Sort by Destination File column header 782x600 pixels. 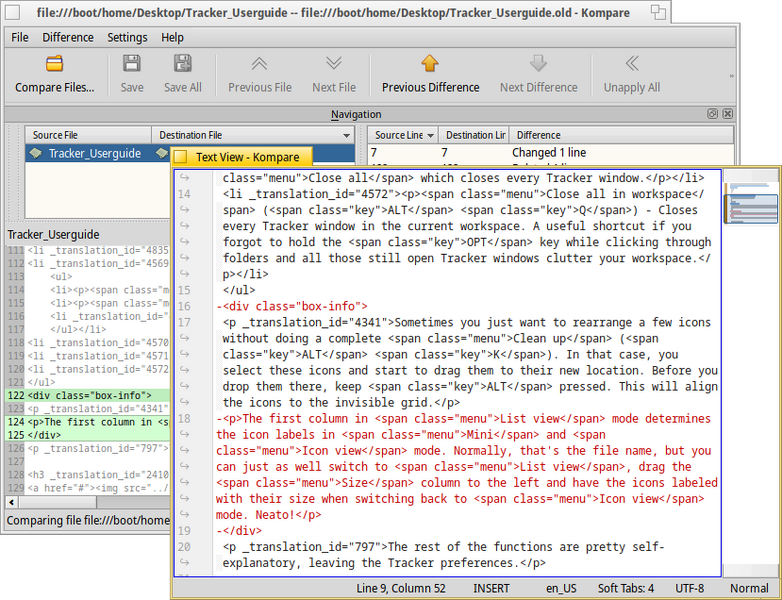point(253,135)
